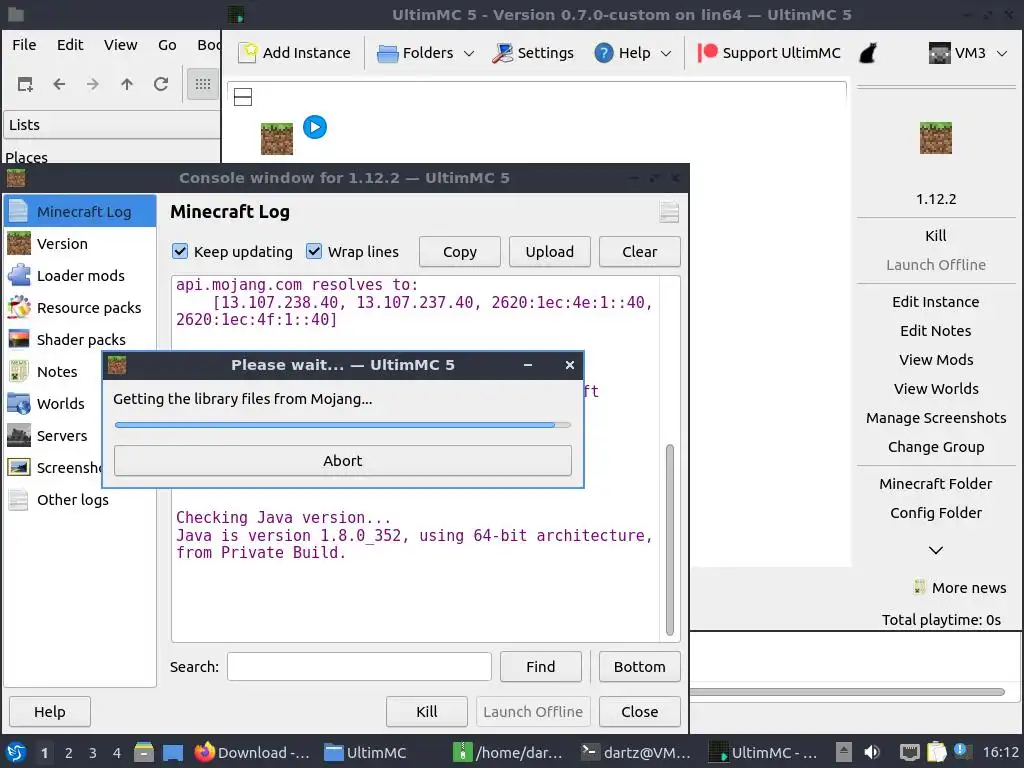Open the Shader packs page

[80, 340]
